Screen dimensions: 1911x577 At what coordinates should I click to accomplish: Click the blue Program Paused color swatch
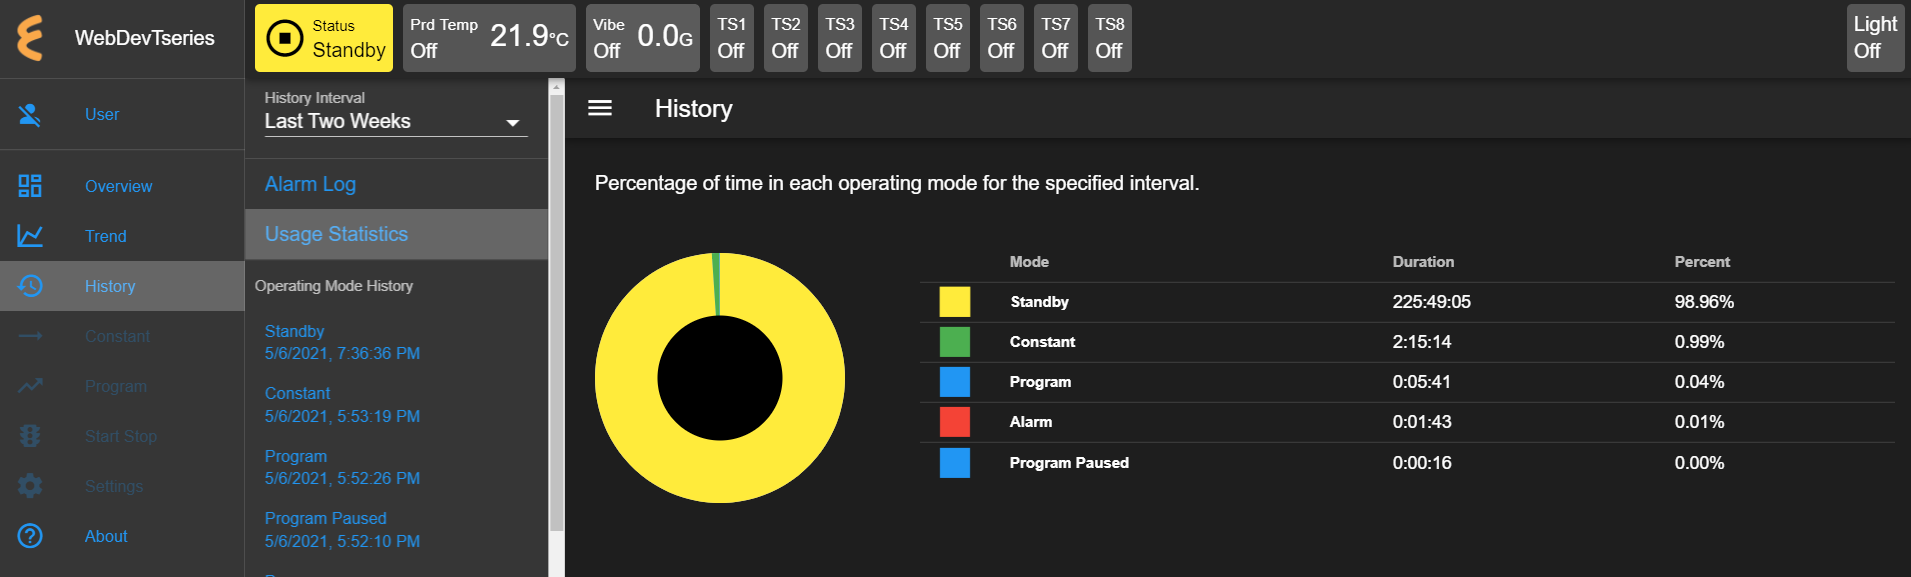point(955,463)
